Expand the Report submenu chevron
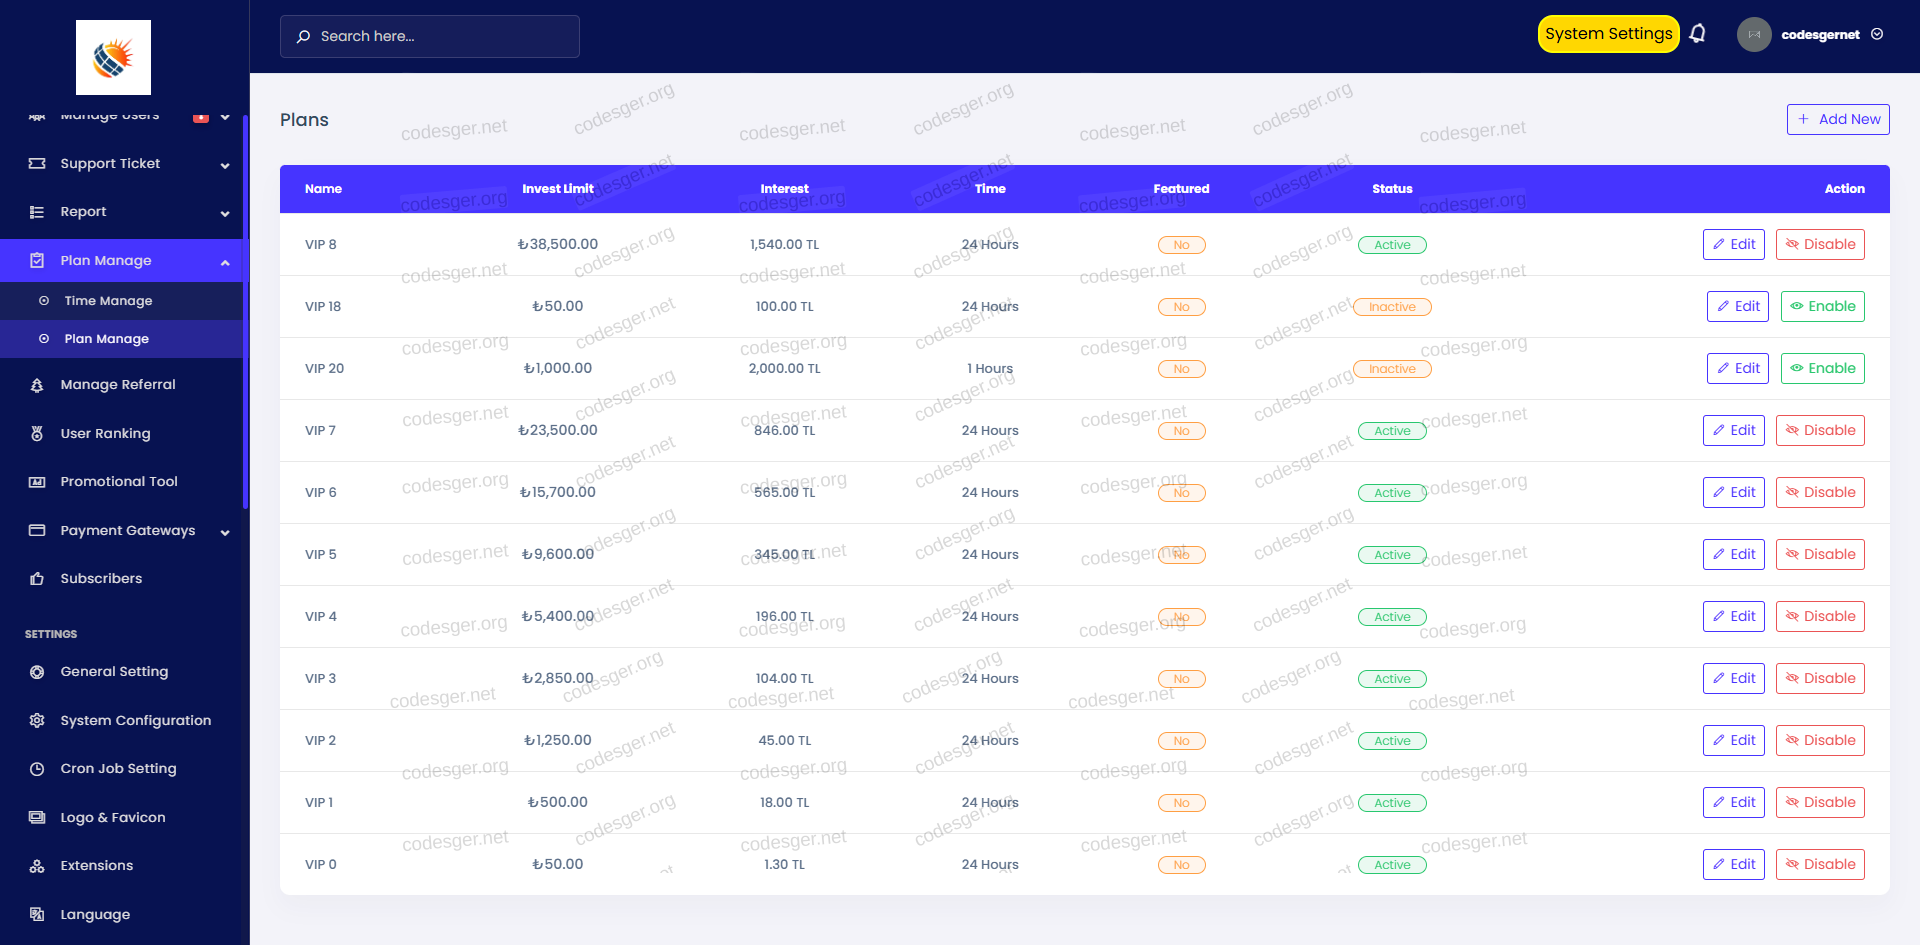 [x=225, y=213]
